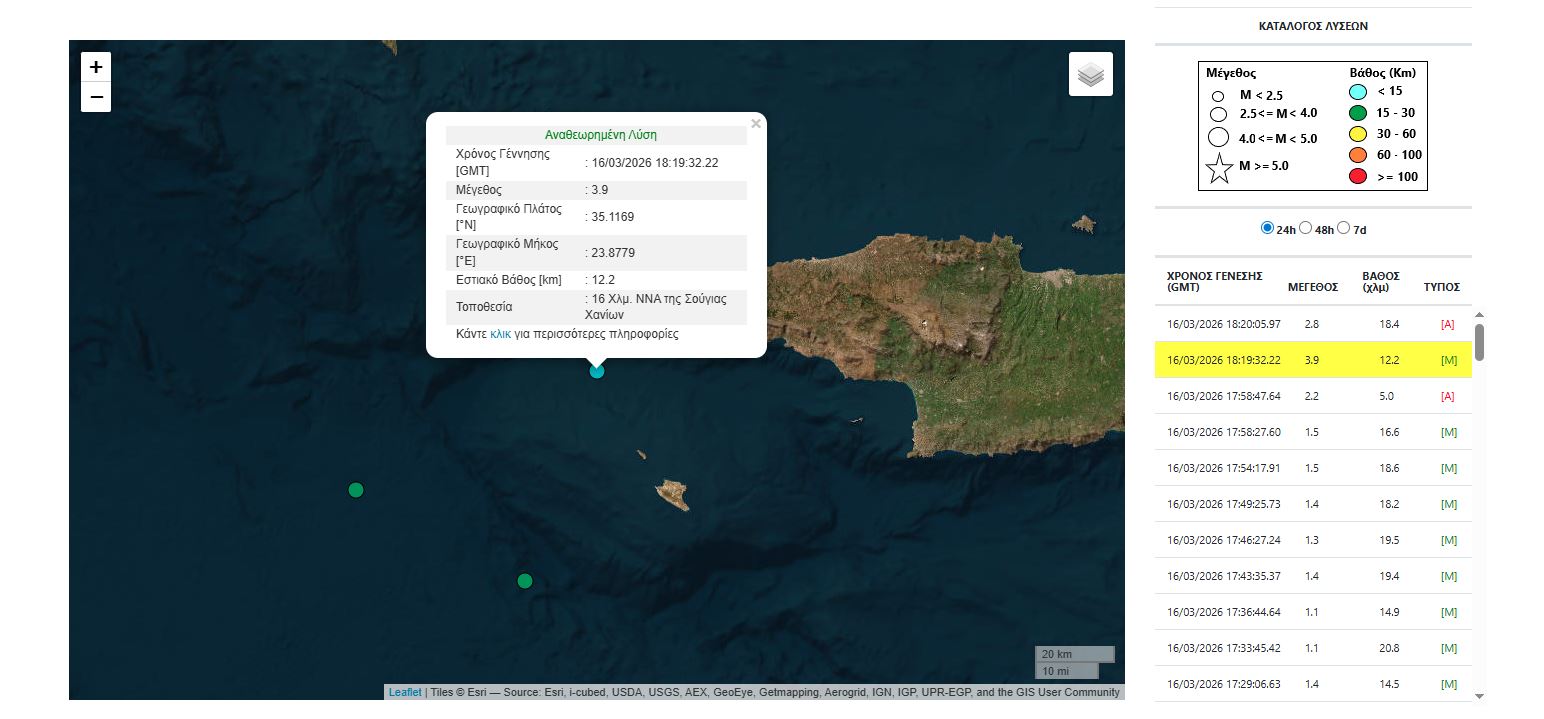
Task: Zoom in on the map
Action: pyautogui.click(x=96, y=67)
